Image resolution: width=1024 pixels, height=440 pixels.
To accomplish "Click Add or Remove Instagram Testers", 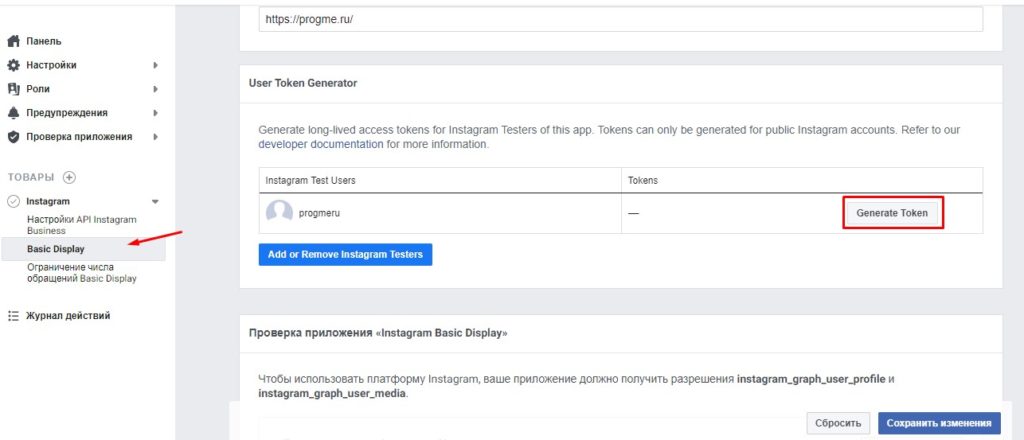I will tap(345, 255).
